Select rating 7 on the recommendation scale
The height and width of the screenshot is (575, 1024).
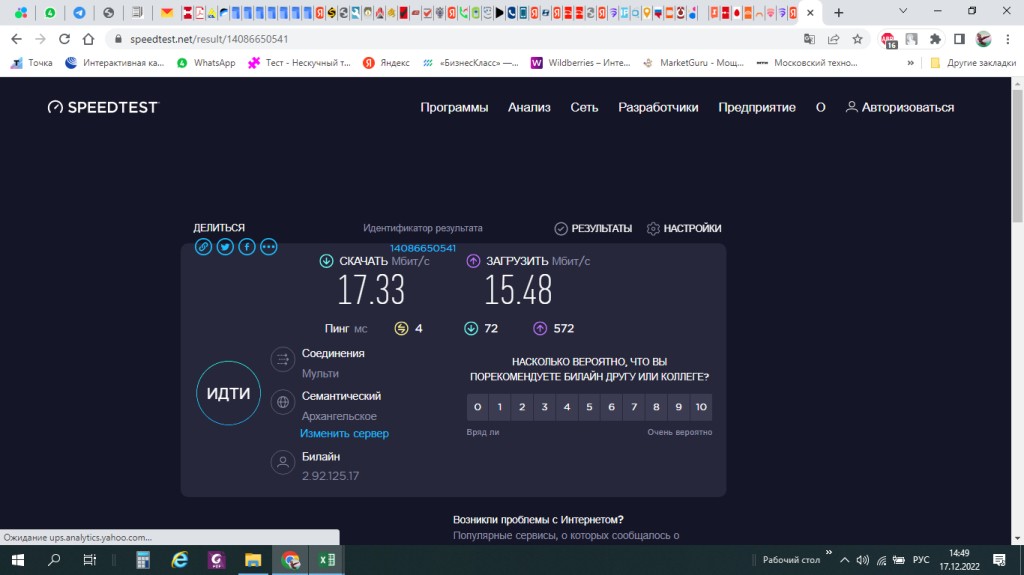coord(633,406)
